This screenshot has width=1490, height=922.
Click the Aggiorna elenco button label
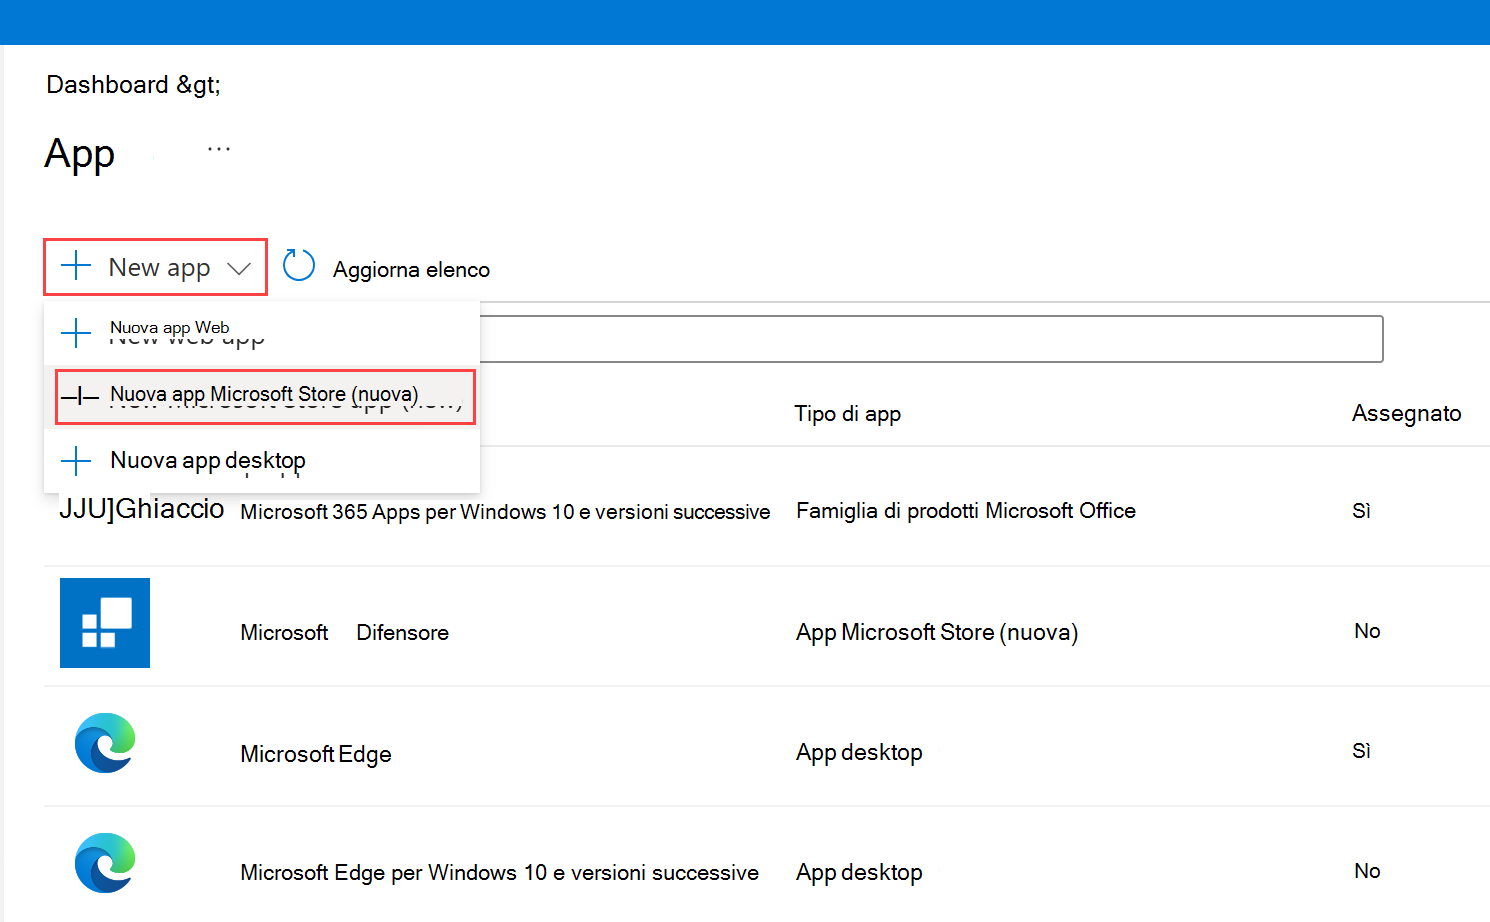(x=411, y=270)
